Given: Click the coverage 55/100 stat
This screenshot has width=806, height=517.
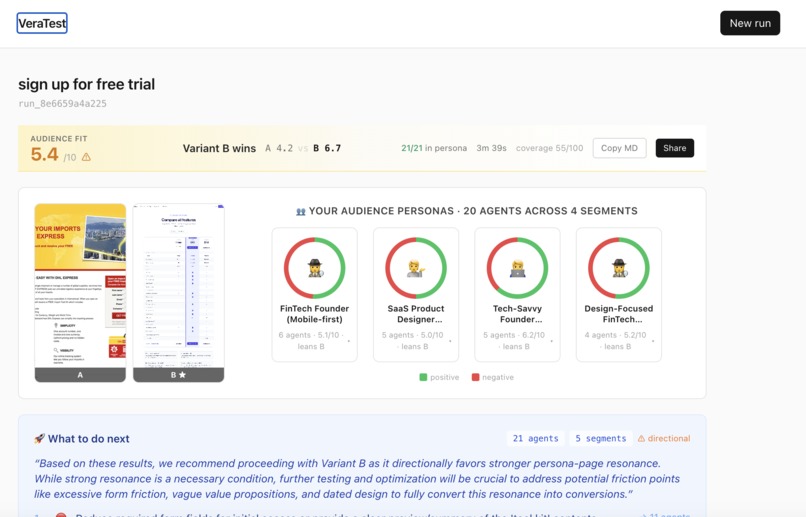Looking at the screenshot, I should tap(549, 148).
